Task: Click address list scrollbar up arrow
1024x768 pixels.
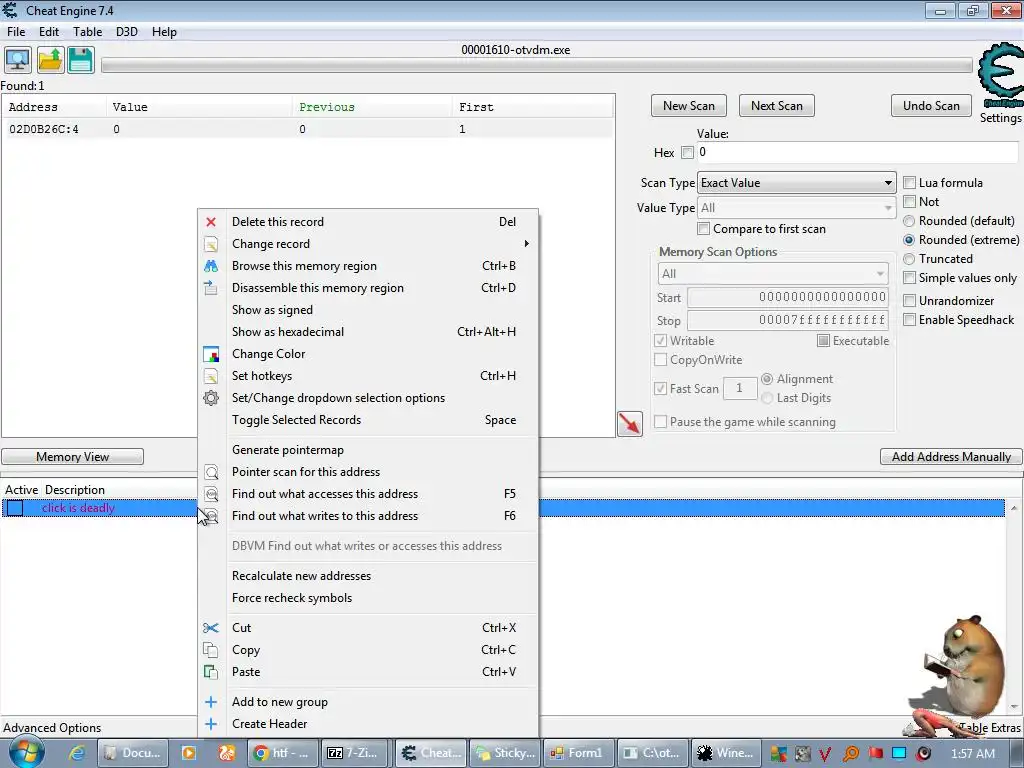Action: click(1014, 507)
